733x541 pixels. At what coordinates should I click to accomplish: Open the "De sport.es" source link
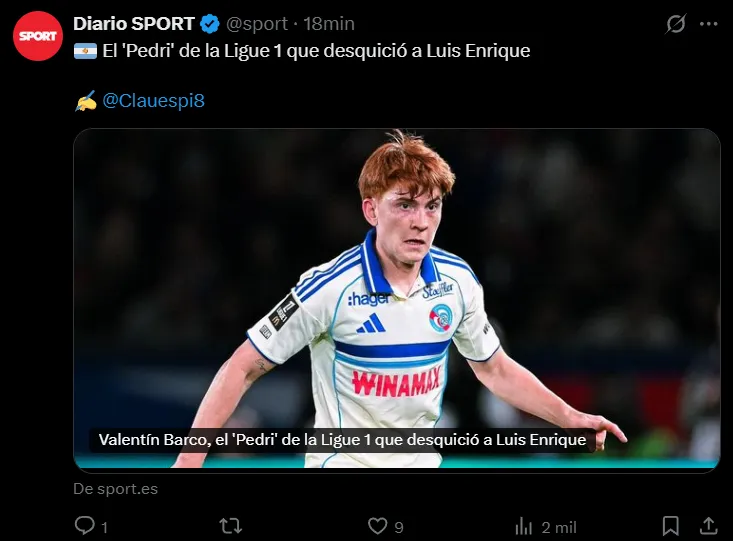(115, 489)
